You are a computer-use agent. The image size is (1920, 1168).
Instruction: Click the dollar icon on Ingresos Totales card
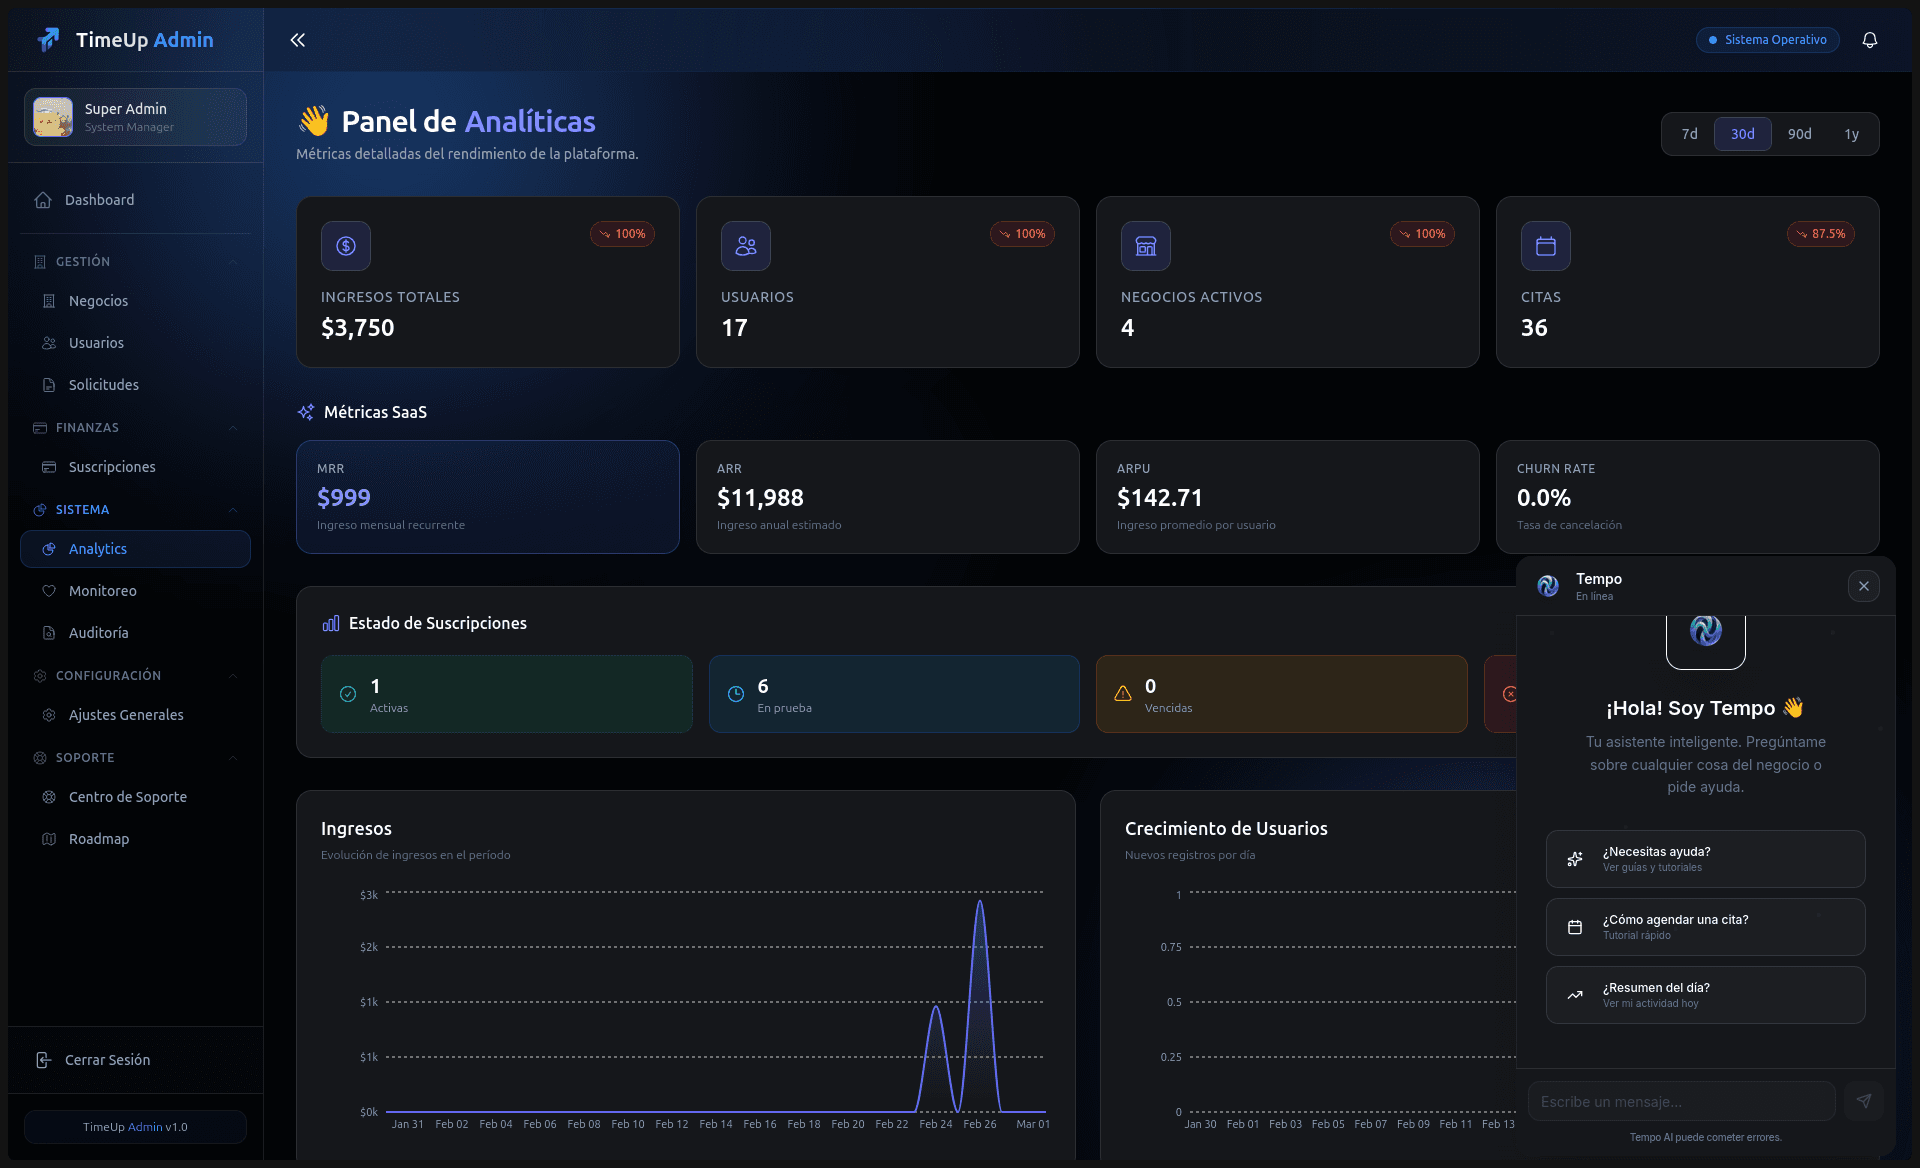(346, 246)
